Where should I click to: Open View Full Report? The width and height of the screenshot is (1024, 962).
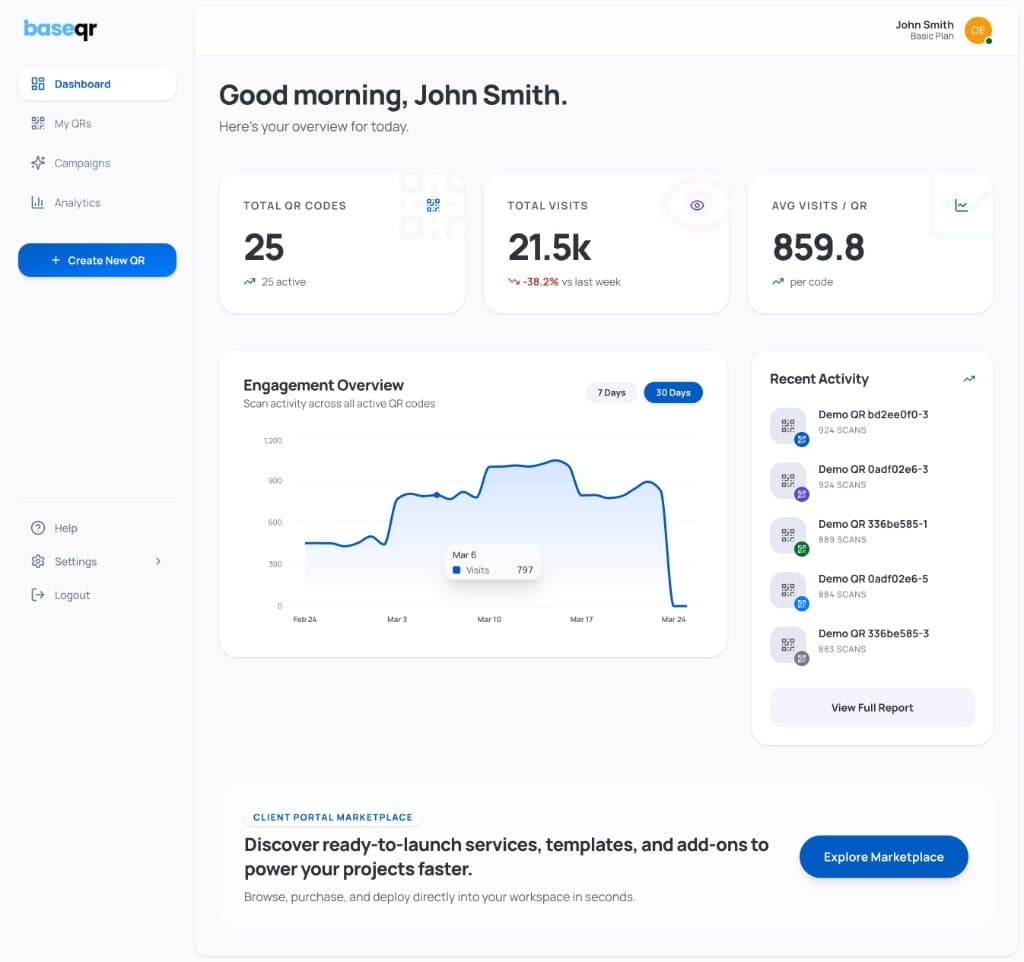pos(871,707)
